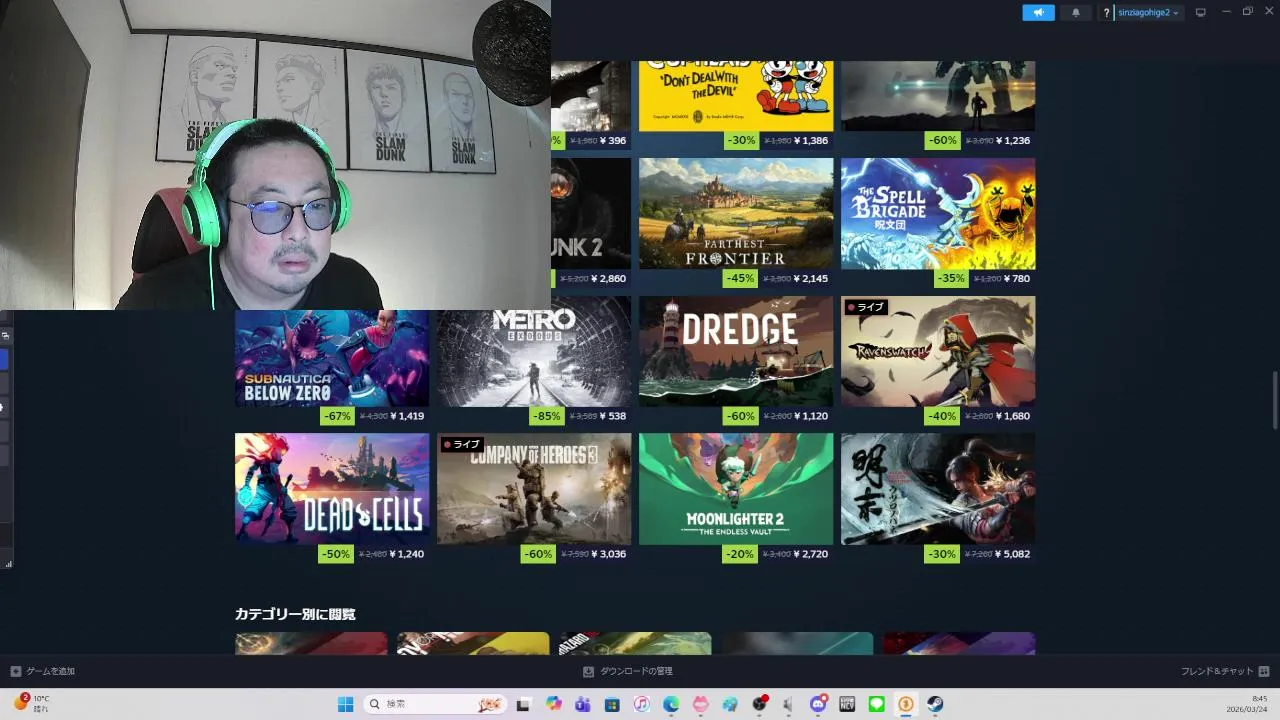1280x720 pixels.
Task: Expand the sinziagohige2 account dropdown
Action: pyautogui.click(x=1148, y=13)
